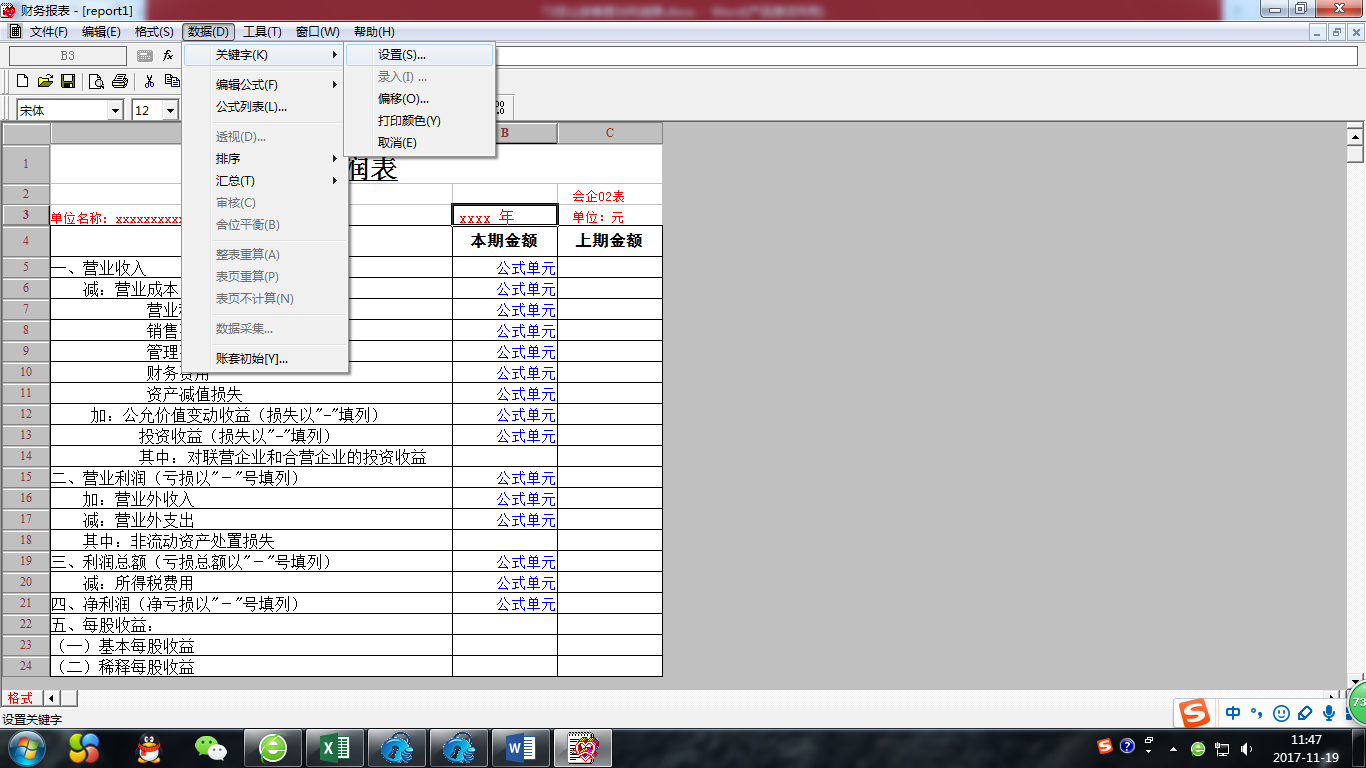Open the 窗口(W) menu
This screenshot has width=1366, height=768.
[318, 32]
